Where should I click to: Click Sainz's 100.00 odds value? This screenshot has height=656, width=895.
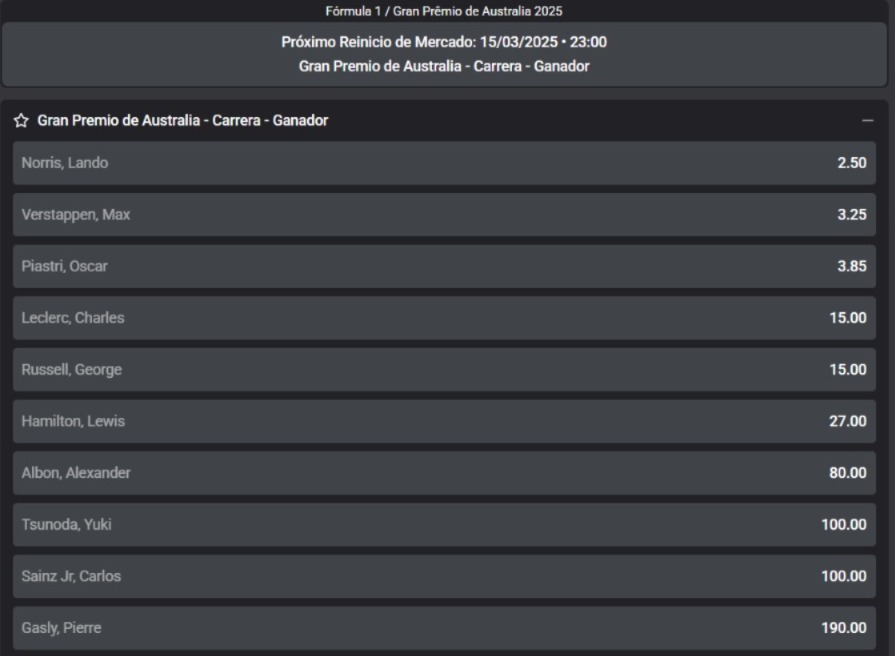click(844, 576)
